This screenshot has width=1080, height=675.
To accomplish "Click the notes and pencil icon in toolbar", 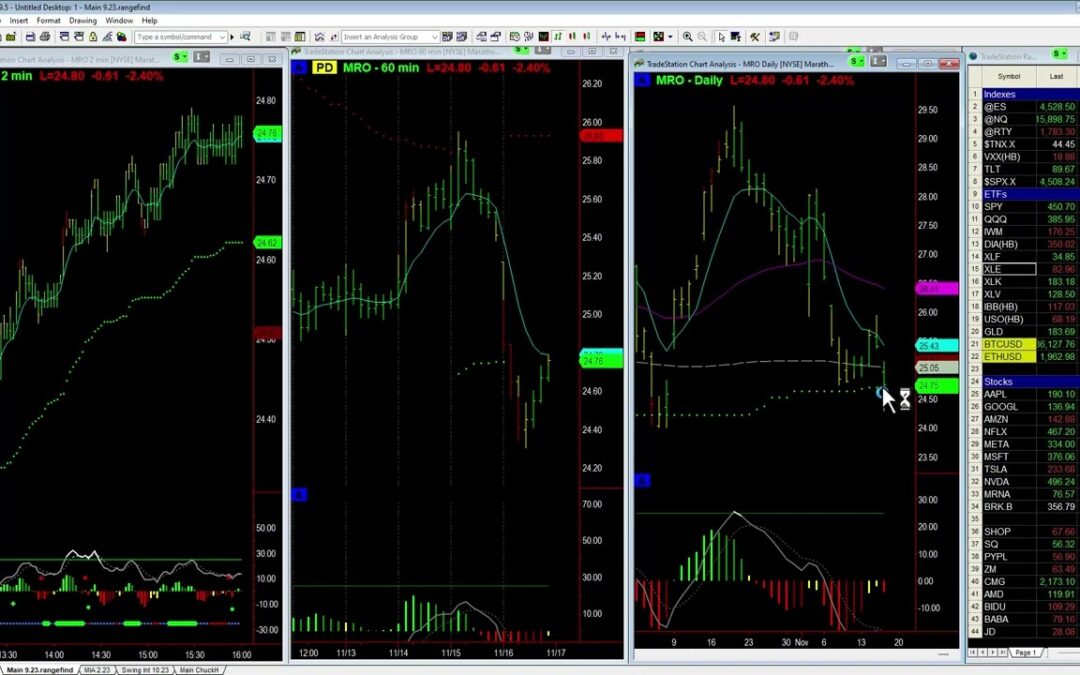I will tap(774, 37).
